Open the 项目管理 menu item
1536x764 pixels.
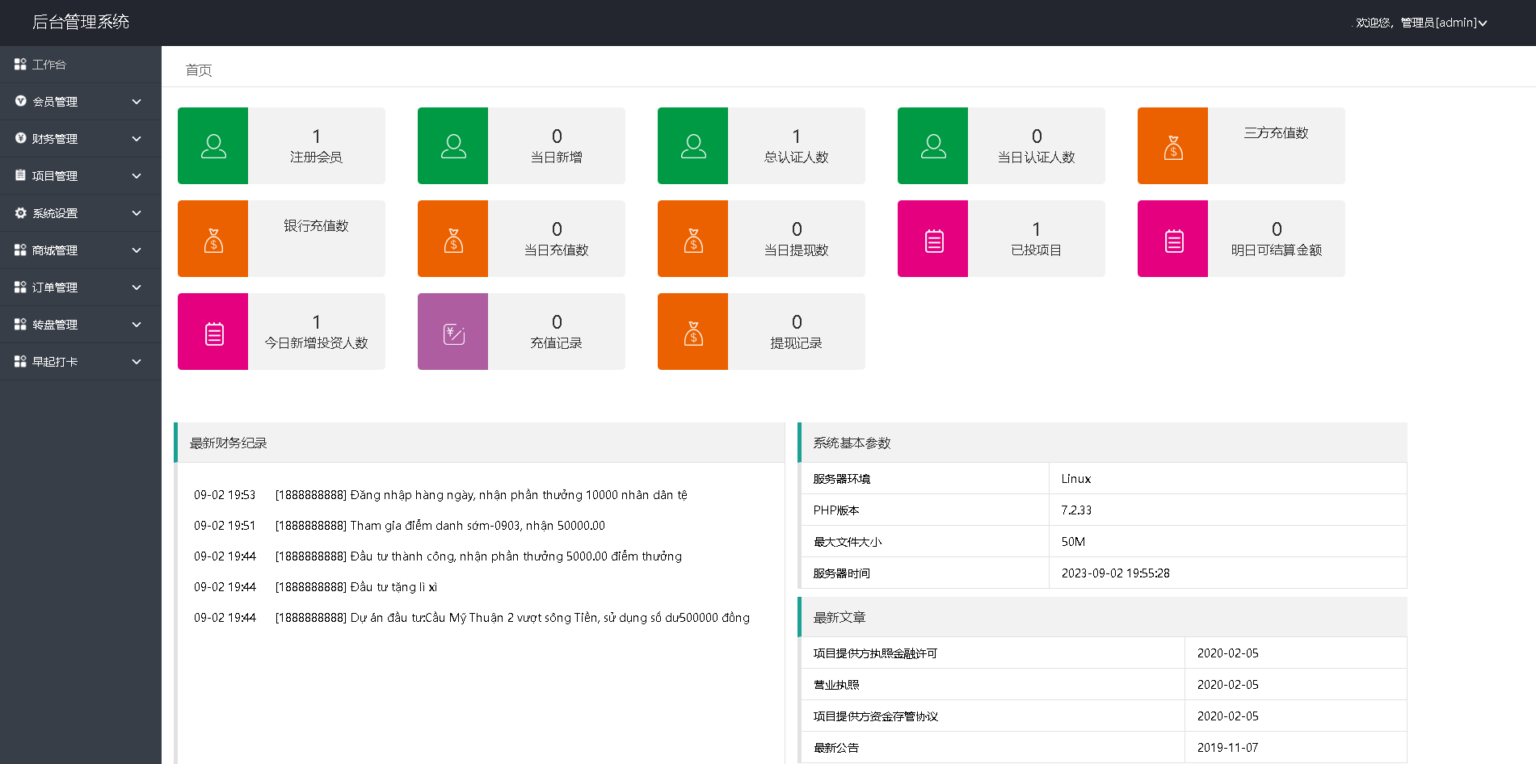tap(80, 176)
